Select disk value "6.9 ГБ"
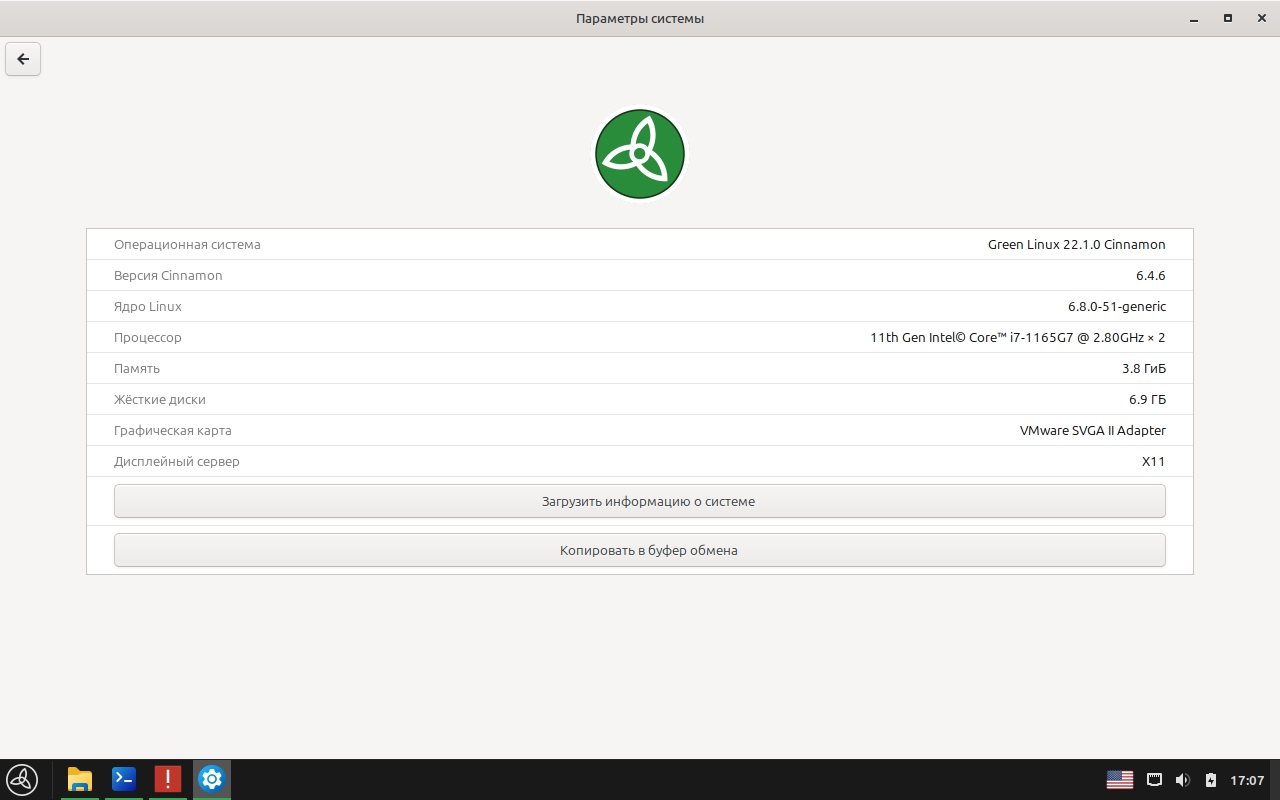The height and width of the screenshot is (800, 1280). click(1147, 399)
